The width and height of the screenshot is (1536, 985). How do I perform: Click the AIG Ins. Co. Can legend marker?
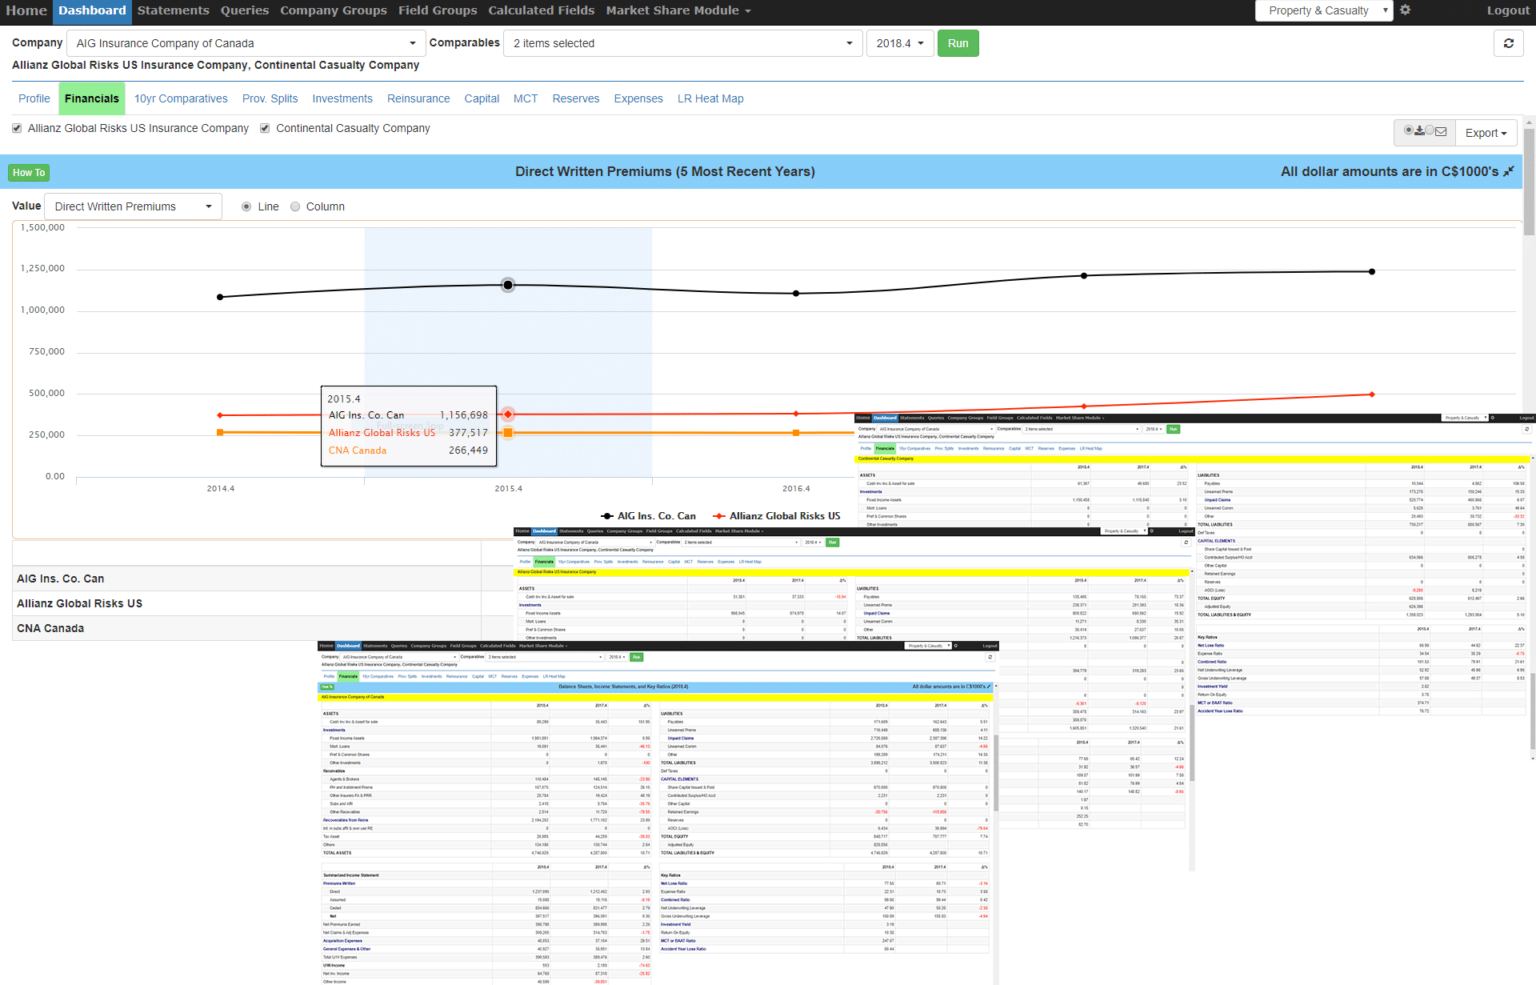(x=607, y=516)
